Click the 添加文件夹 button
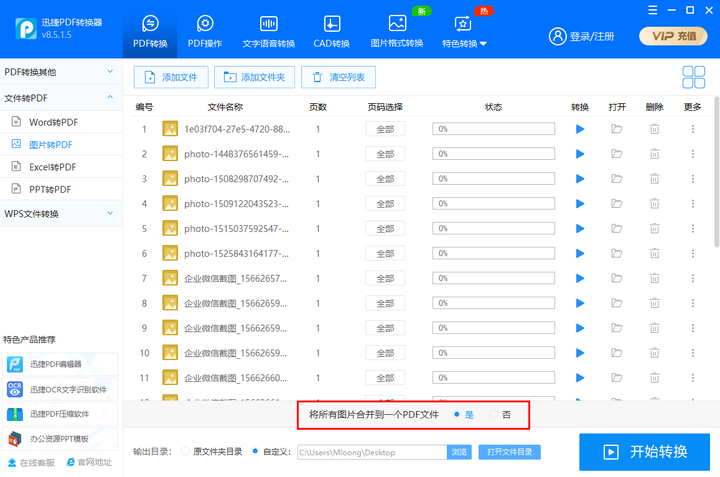Viewport: 720px width, 477px height. 254,77
